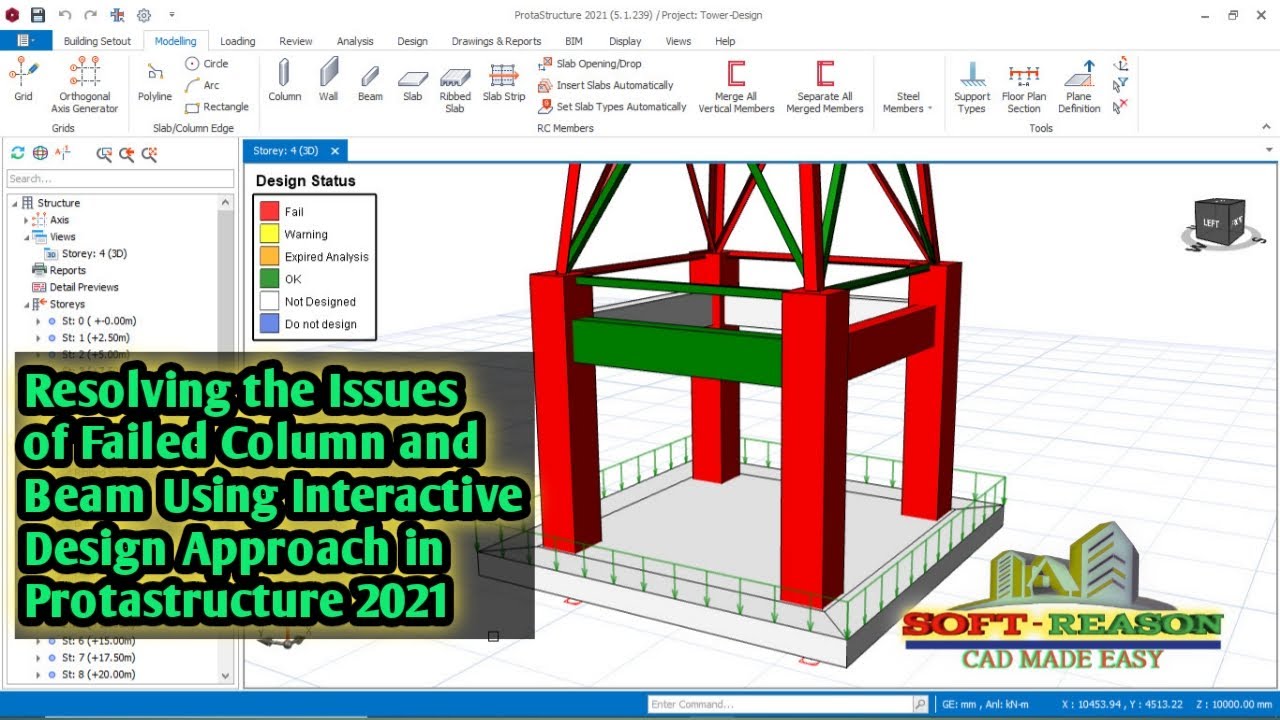
Task: Open the blue application menu button
Action: [26, 41]
